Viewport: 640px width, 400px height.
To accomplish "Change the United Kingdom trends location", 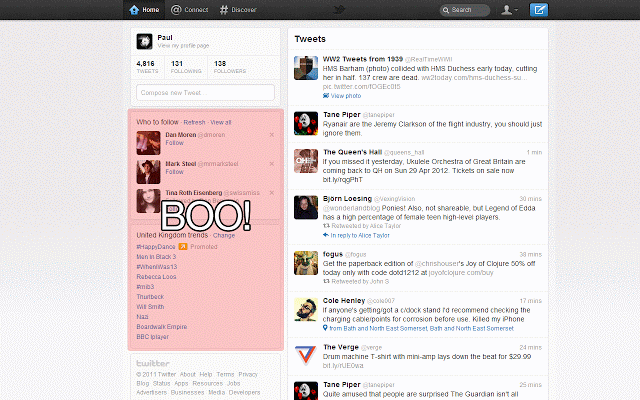I will click(x=224, y=236).
